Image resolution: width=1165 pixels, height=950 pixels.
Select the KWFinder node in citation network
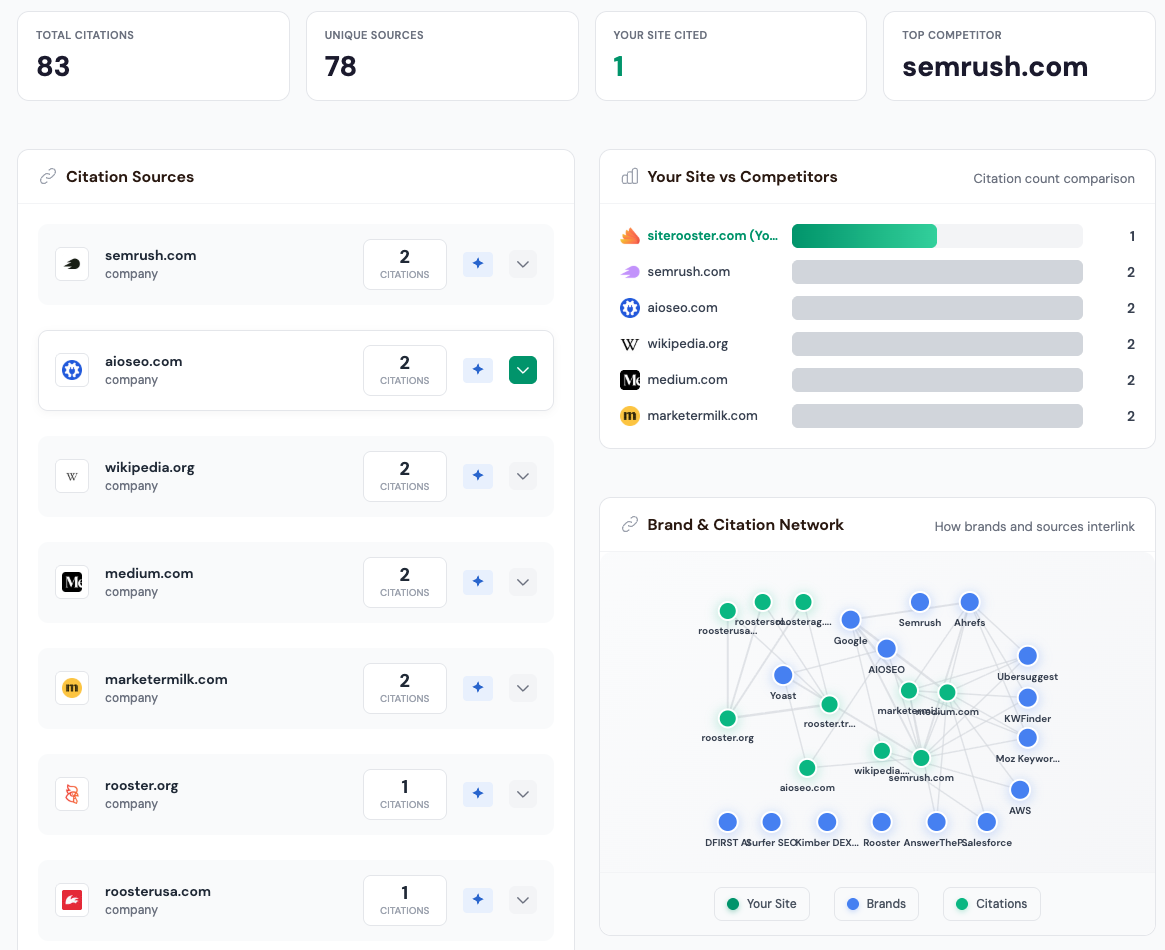(1028, 698)
